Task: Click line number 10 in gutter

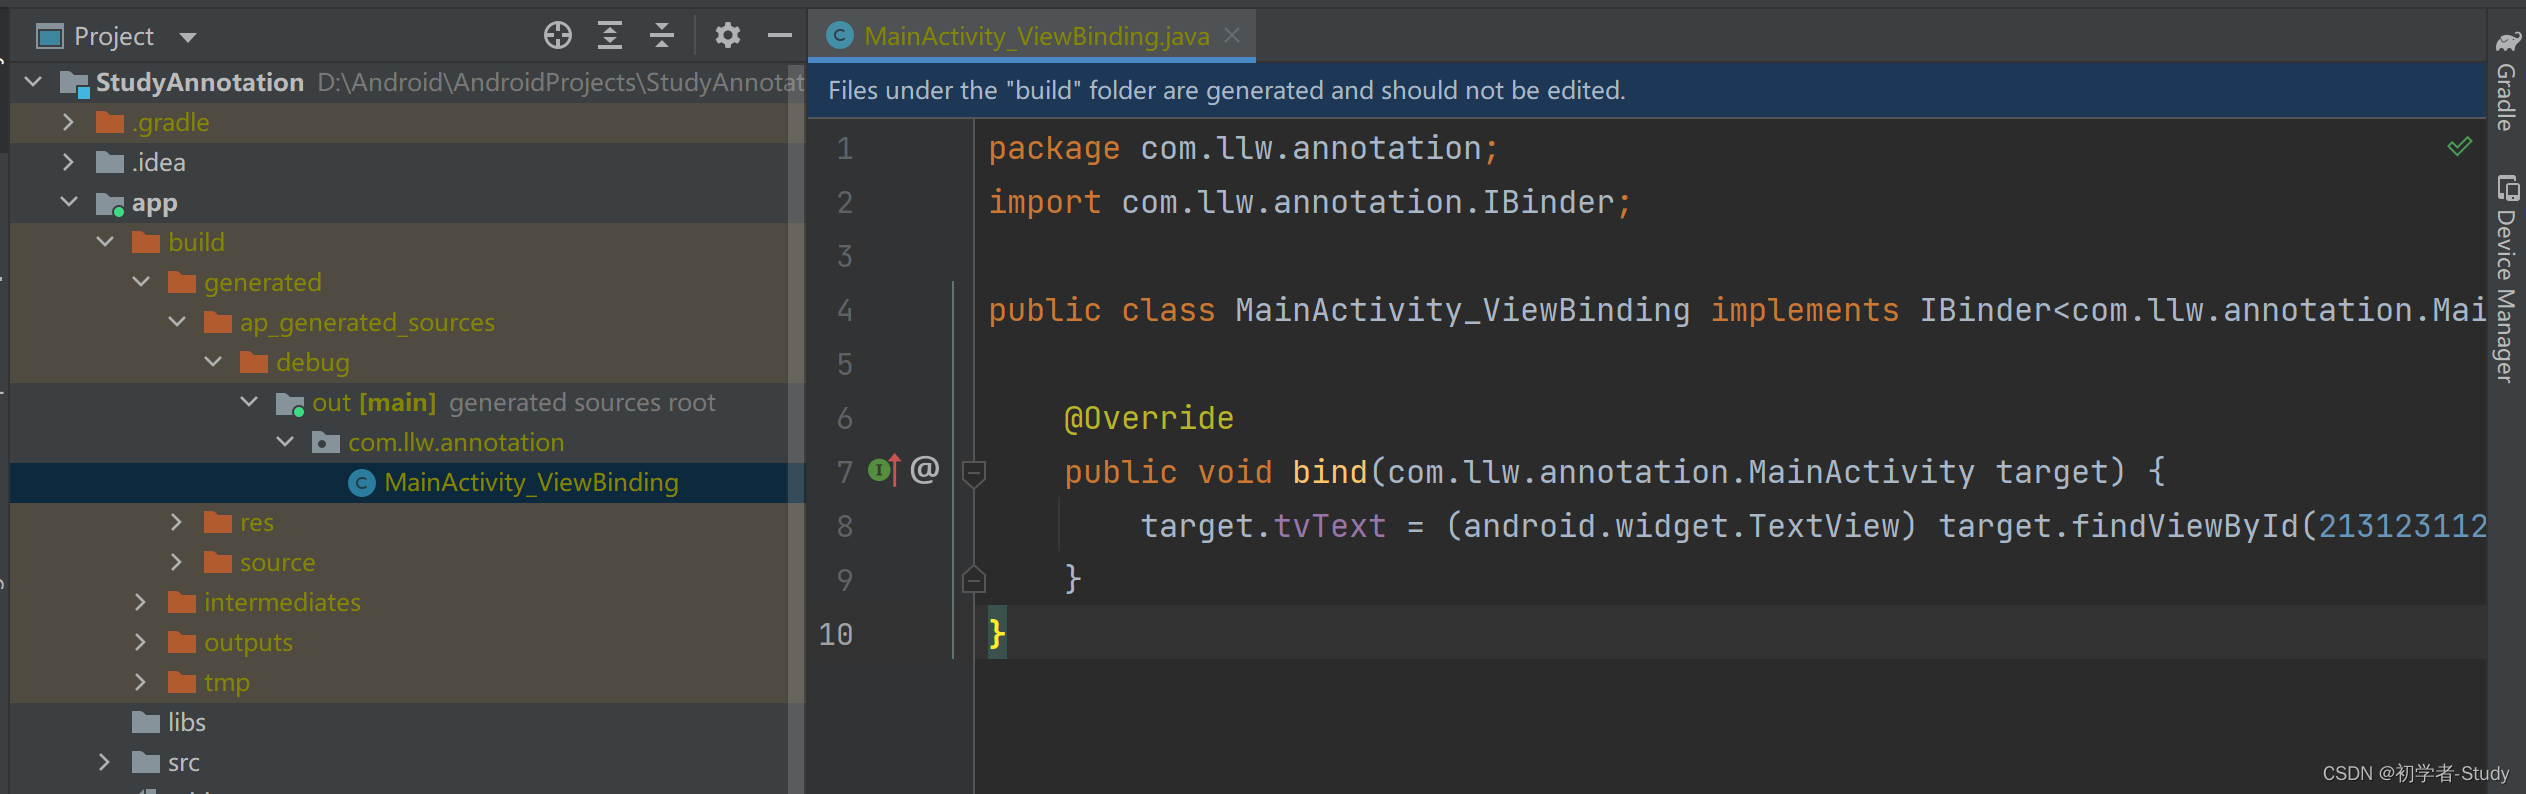Action: (x=836, y=634)
